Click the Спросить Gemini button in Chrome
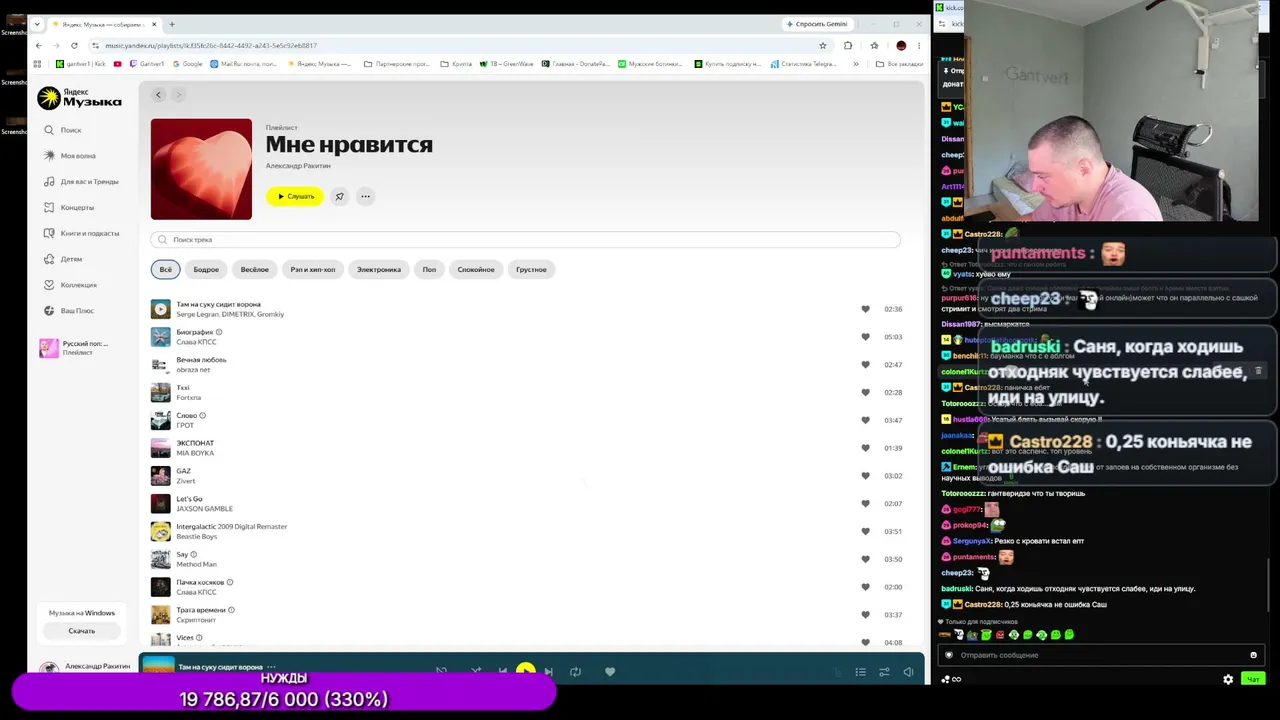This screenshot has width=1280, height=720. tap(817, 24)
